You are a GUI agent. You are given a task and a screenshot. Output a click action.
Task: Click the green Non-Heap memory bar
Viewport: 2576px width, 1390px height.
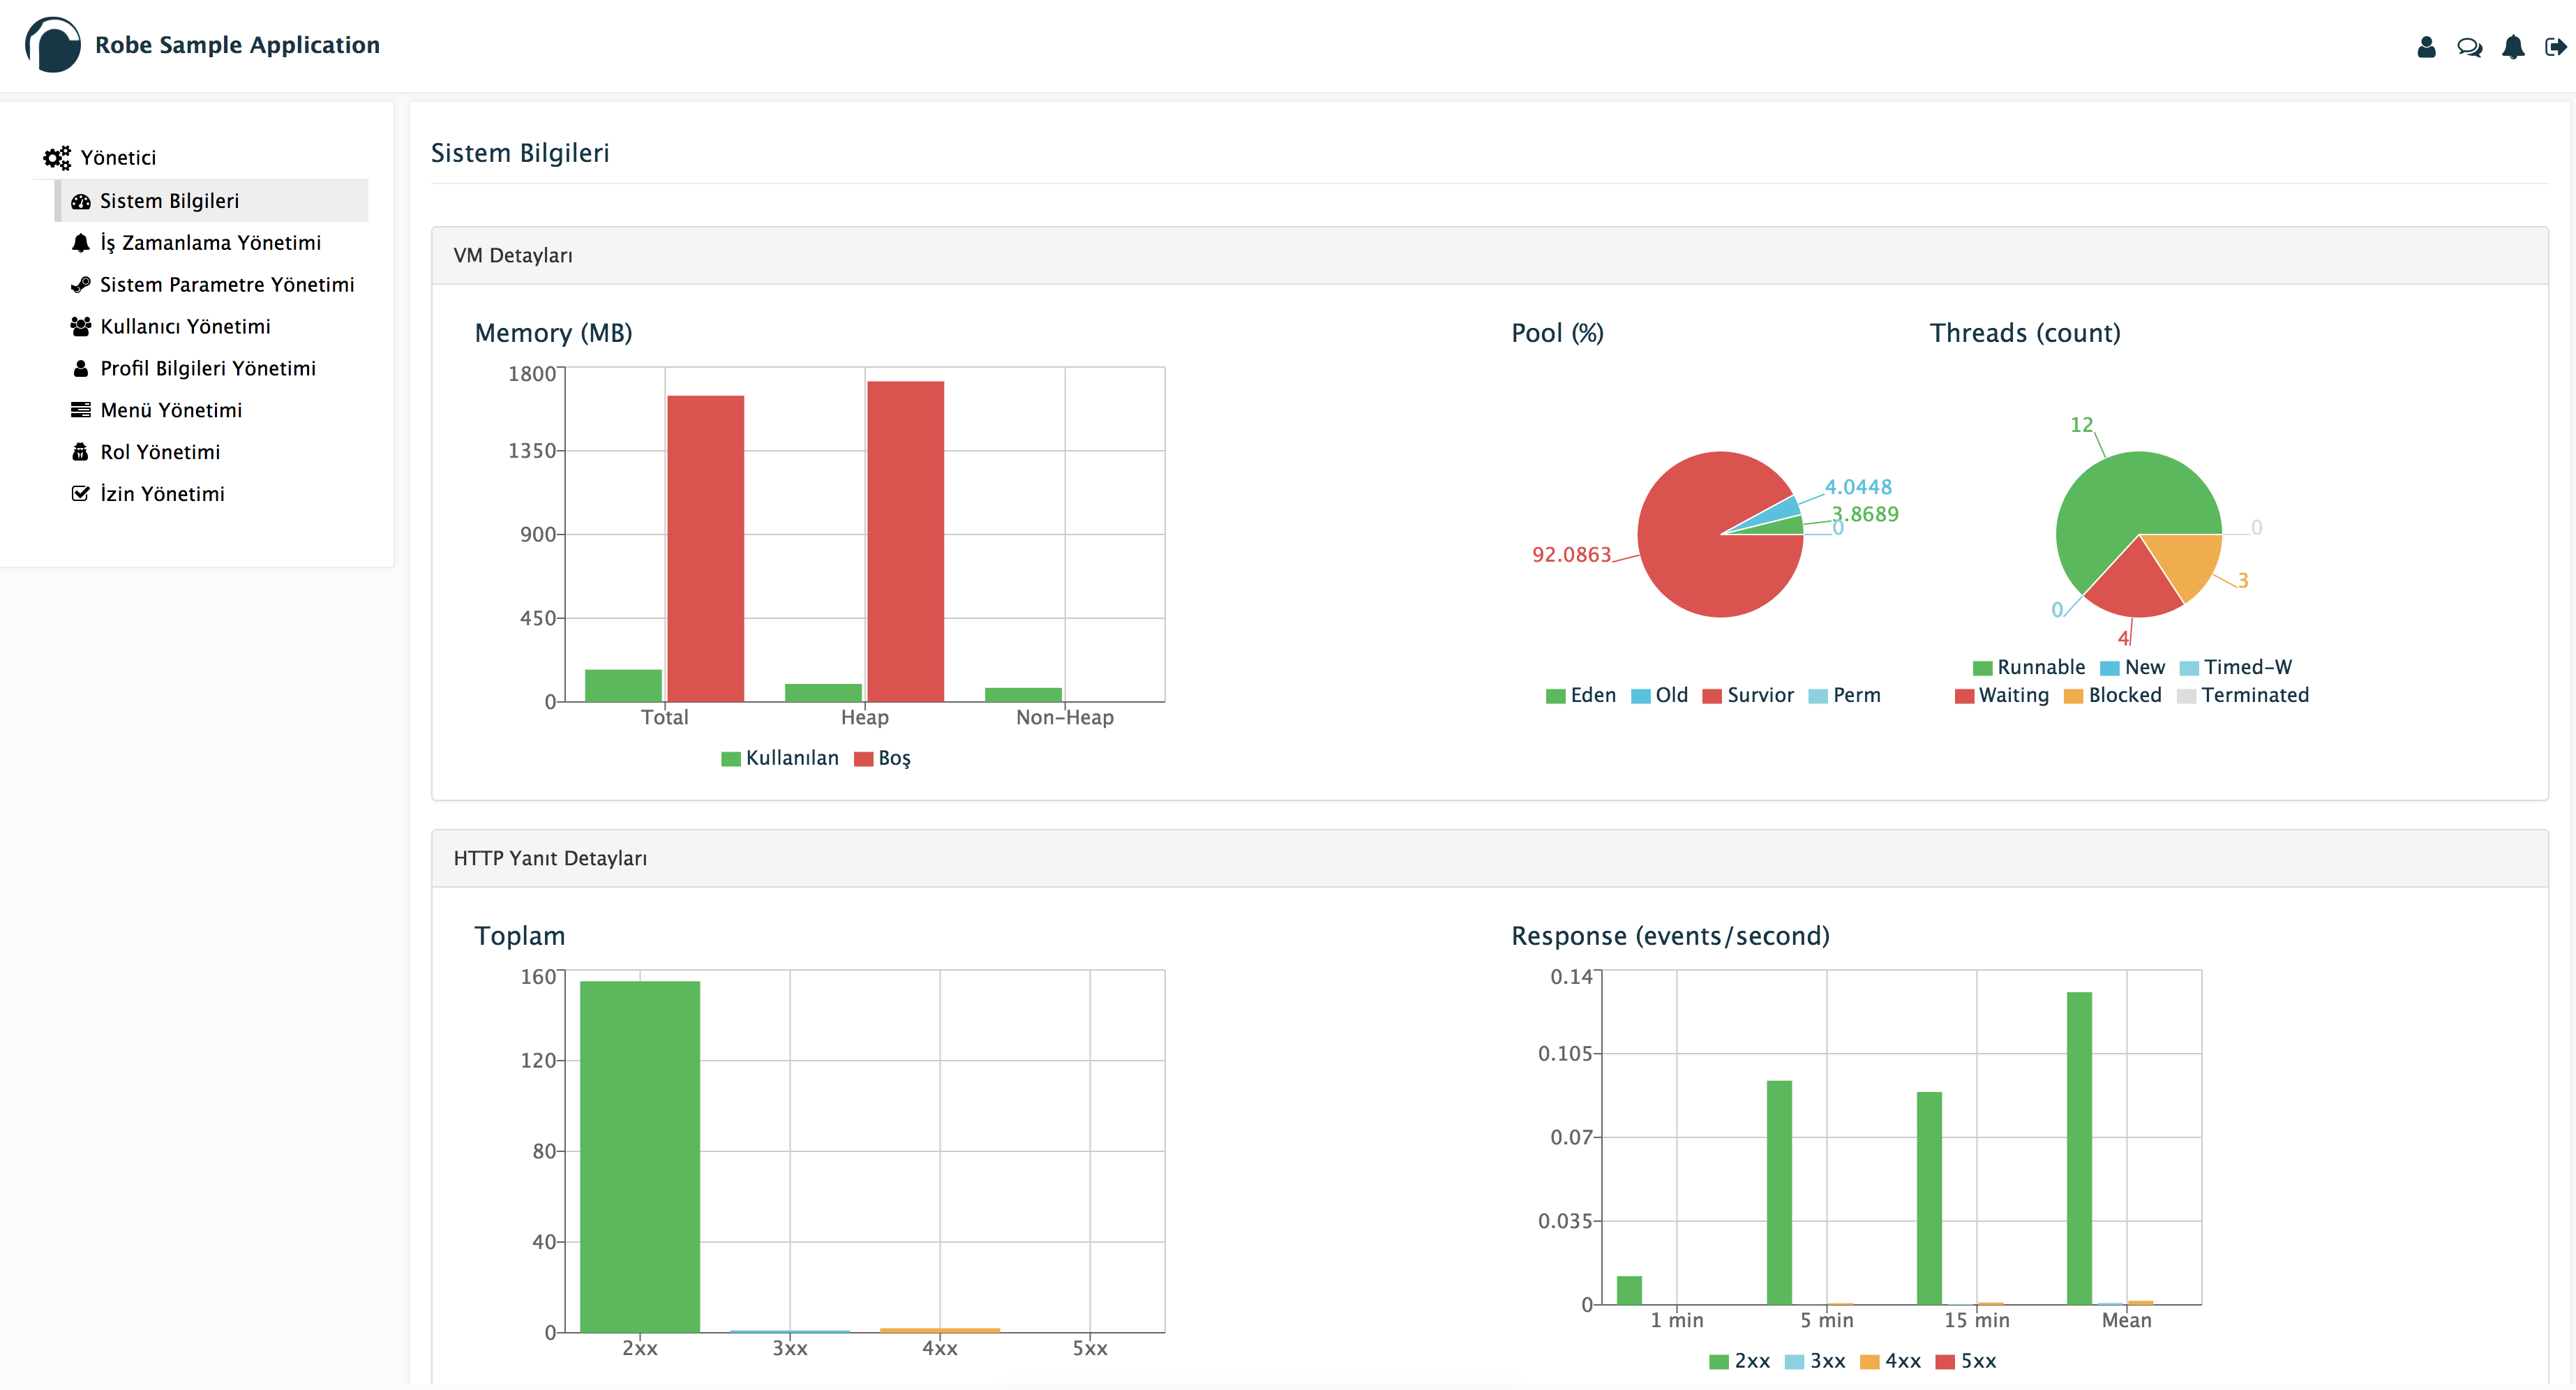[x=1023, y=695]
